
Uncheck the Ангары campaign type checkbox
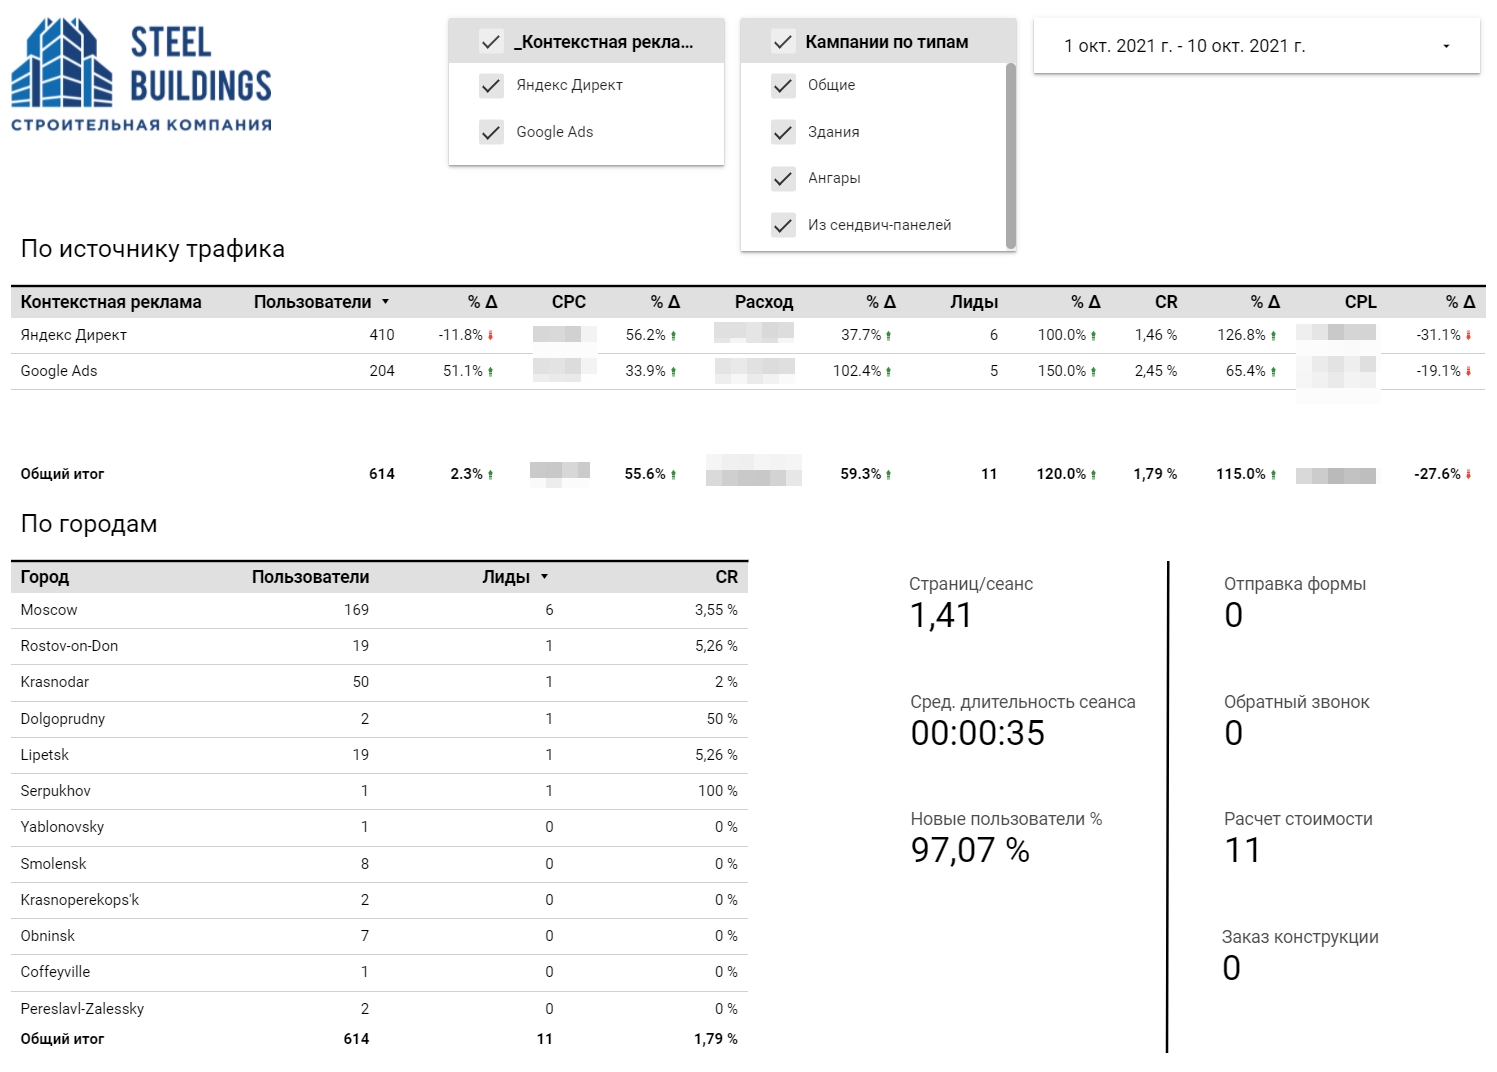pyautogui.click(x=783, y=179)
